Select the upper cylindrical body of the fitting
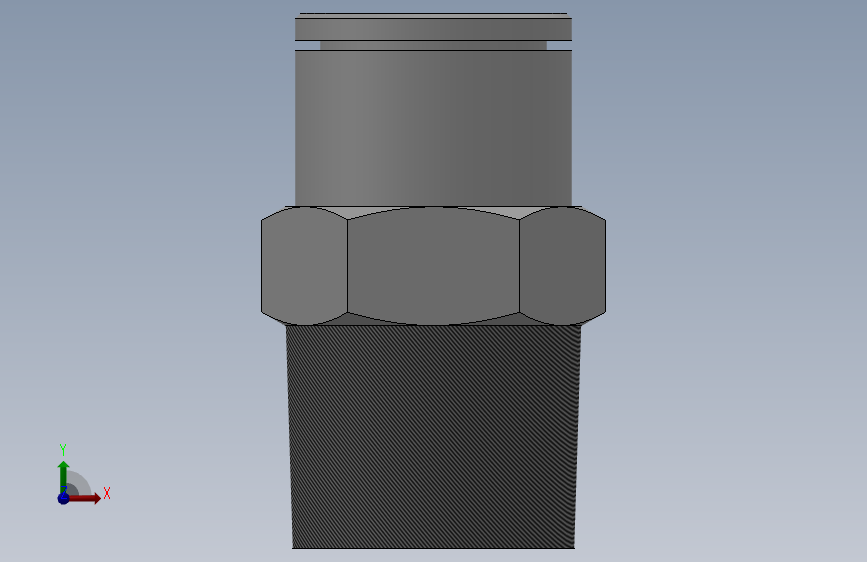This screenshot has width=867, height=562. pos(434,128)
